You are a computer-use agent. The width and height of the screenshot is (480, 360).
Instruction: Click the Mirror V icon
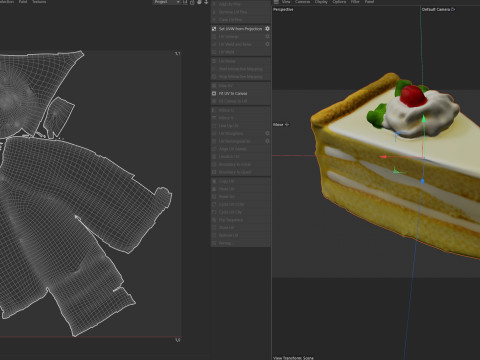214,118
